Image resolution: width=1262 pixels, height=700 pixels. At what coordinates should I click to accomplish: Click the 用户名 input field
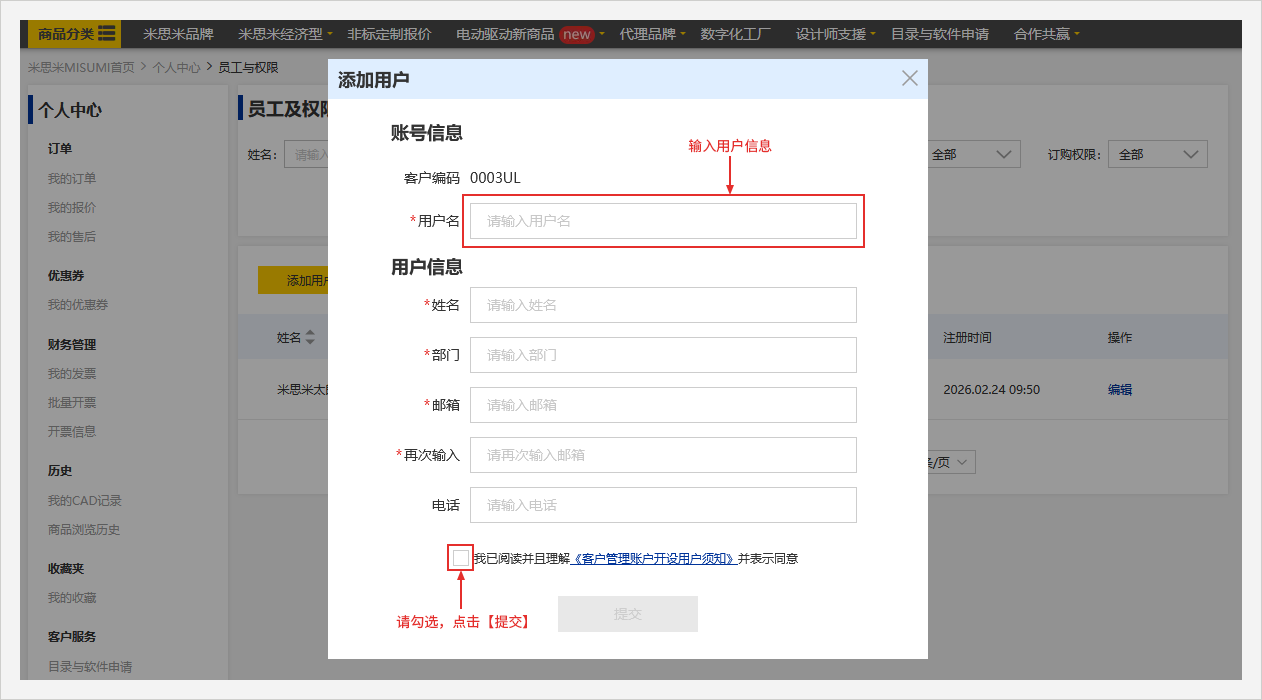point(663,221)
